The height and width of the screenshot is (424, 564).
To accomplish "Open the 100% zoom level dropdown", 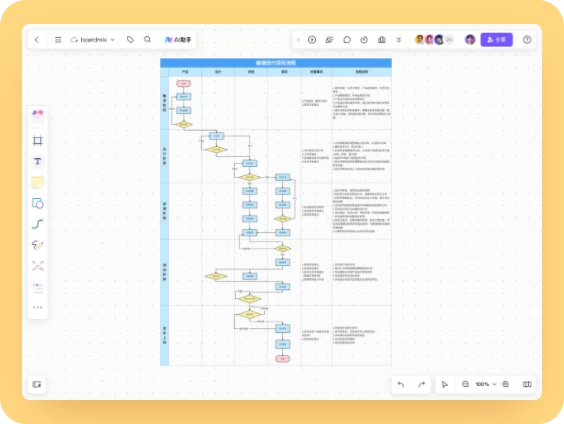I will click(486, 384).
